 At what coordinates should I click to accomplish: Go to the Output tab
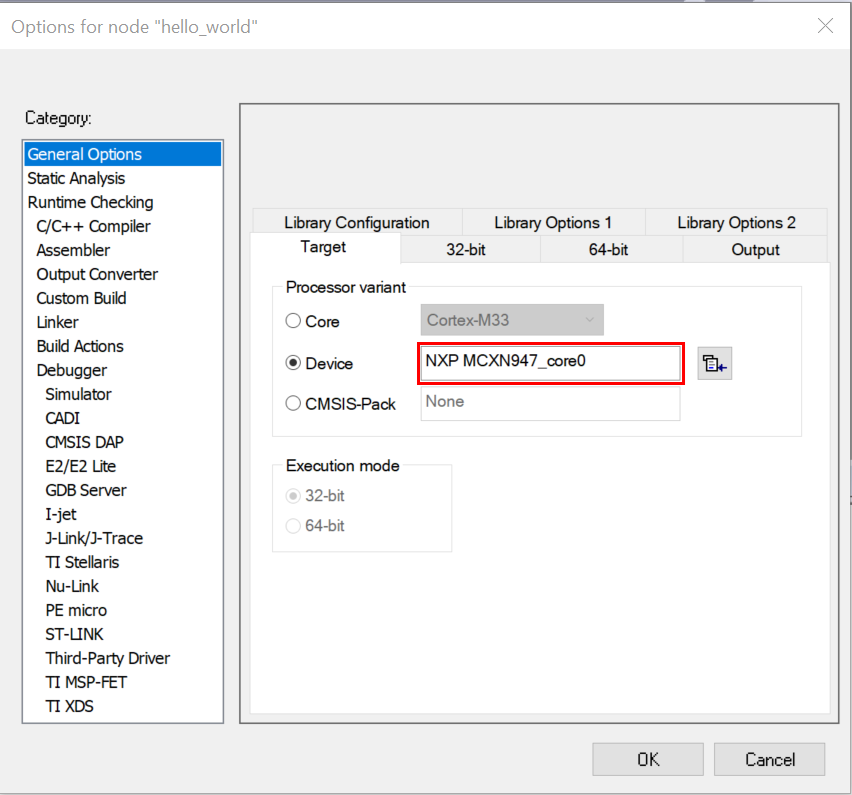[755, 250]
